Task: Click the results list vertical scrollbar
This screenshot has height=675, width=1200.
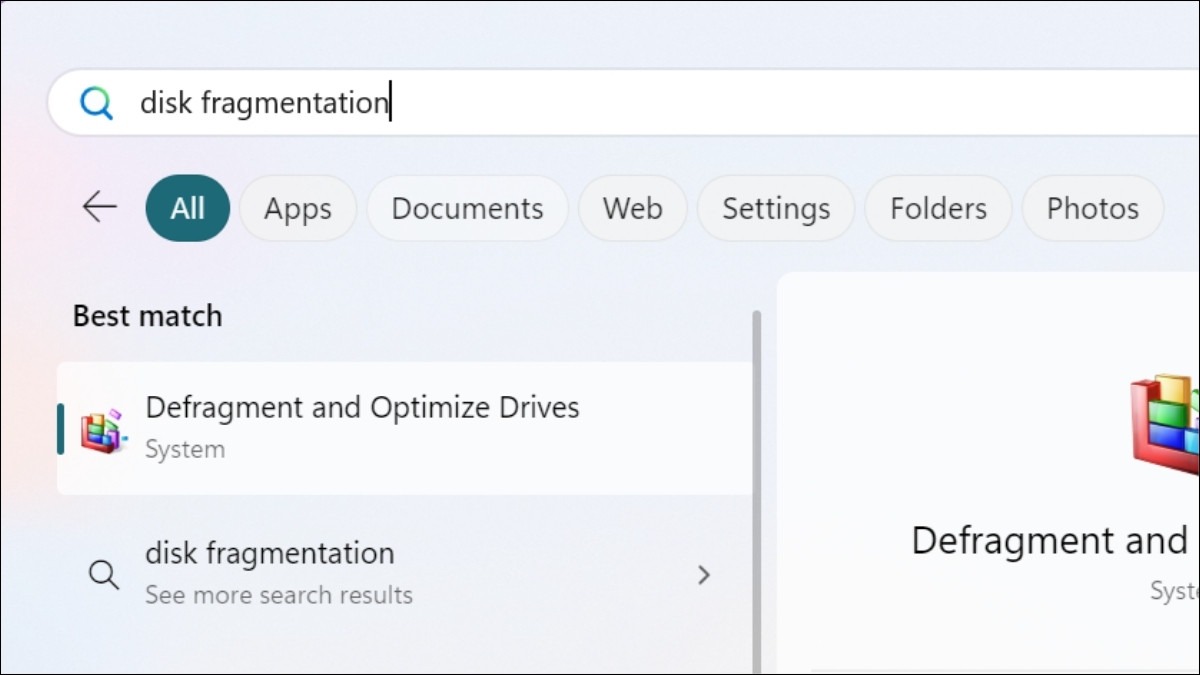Action: point(756,490)
